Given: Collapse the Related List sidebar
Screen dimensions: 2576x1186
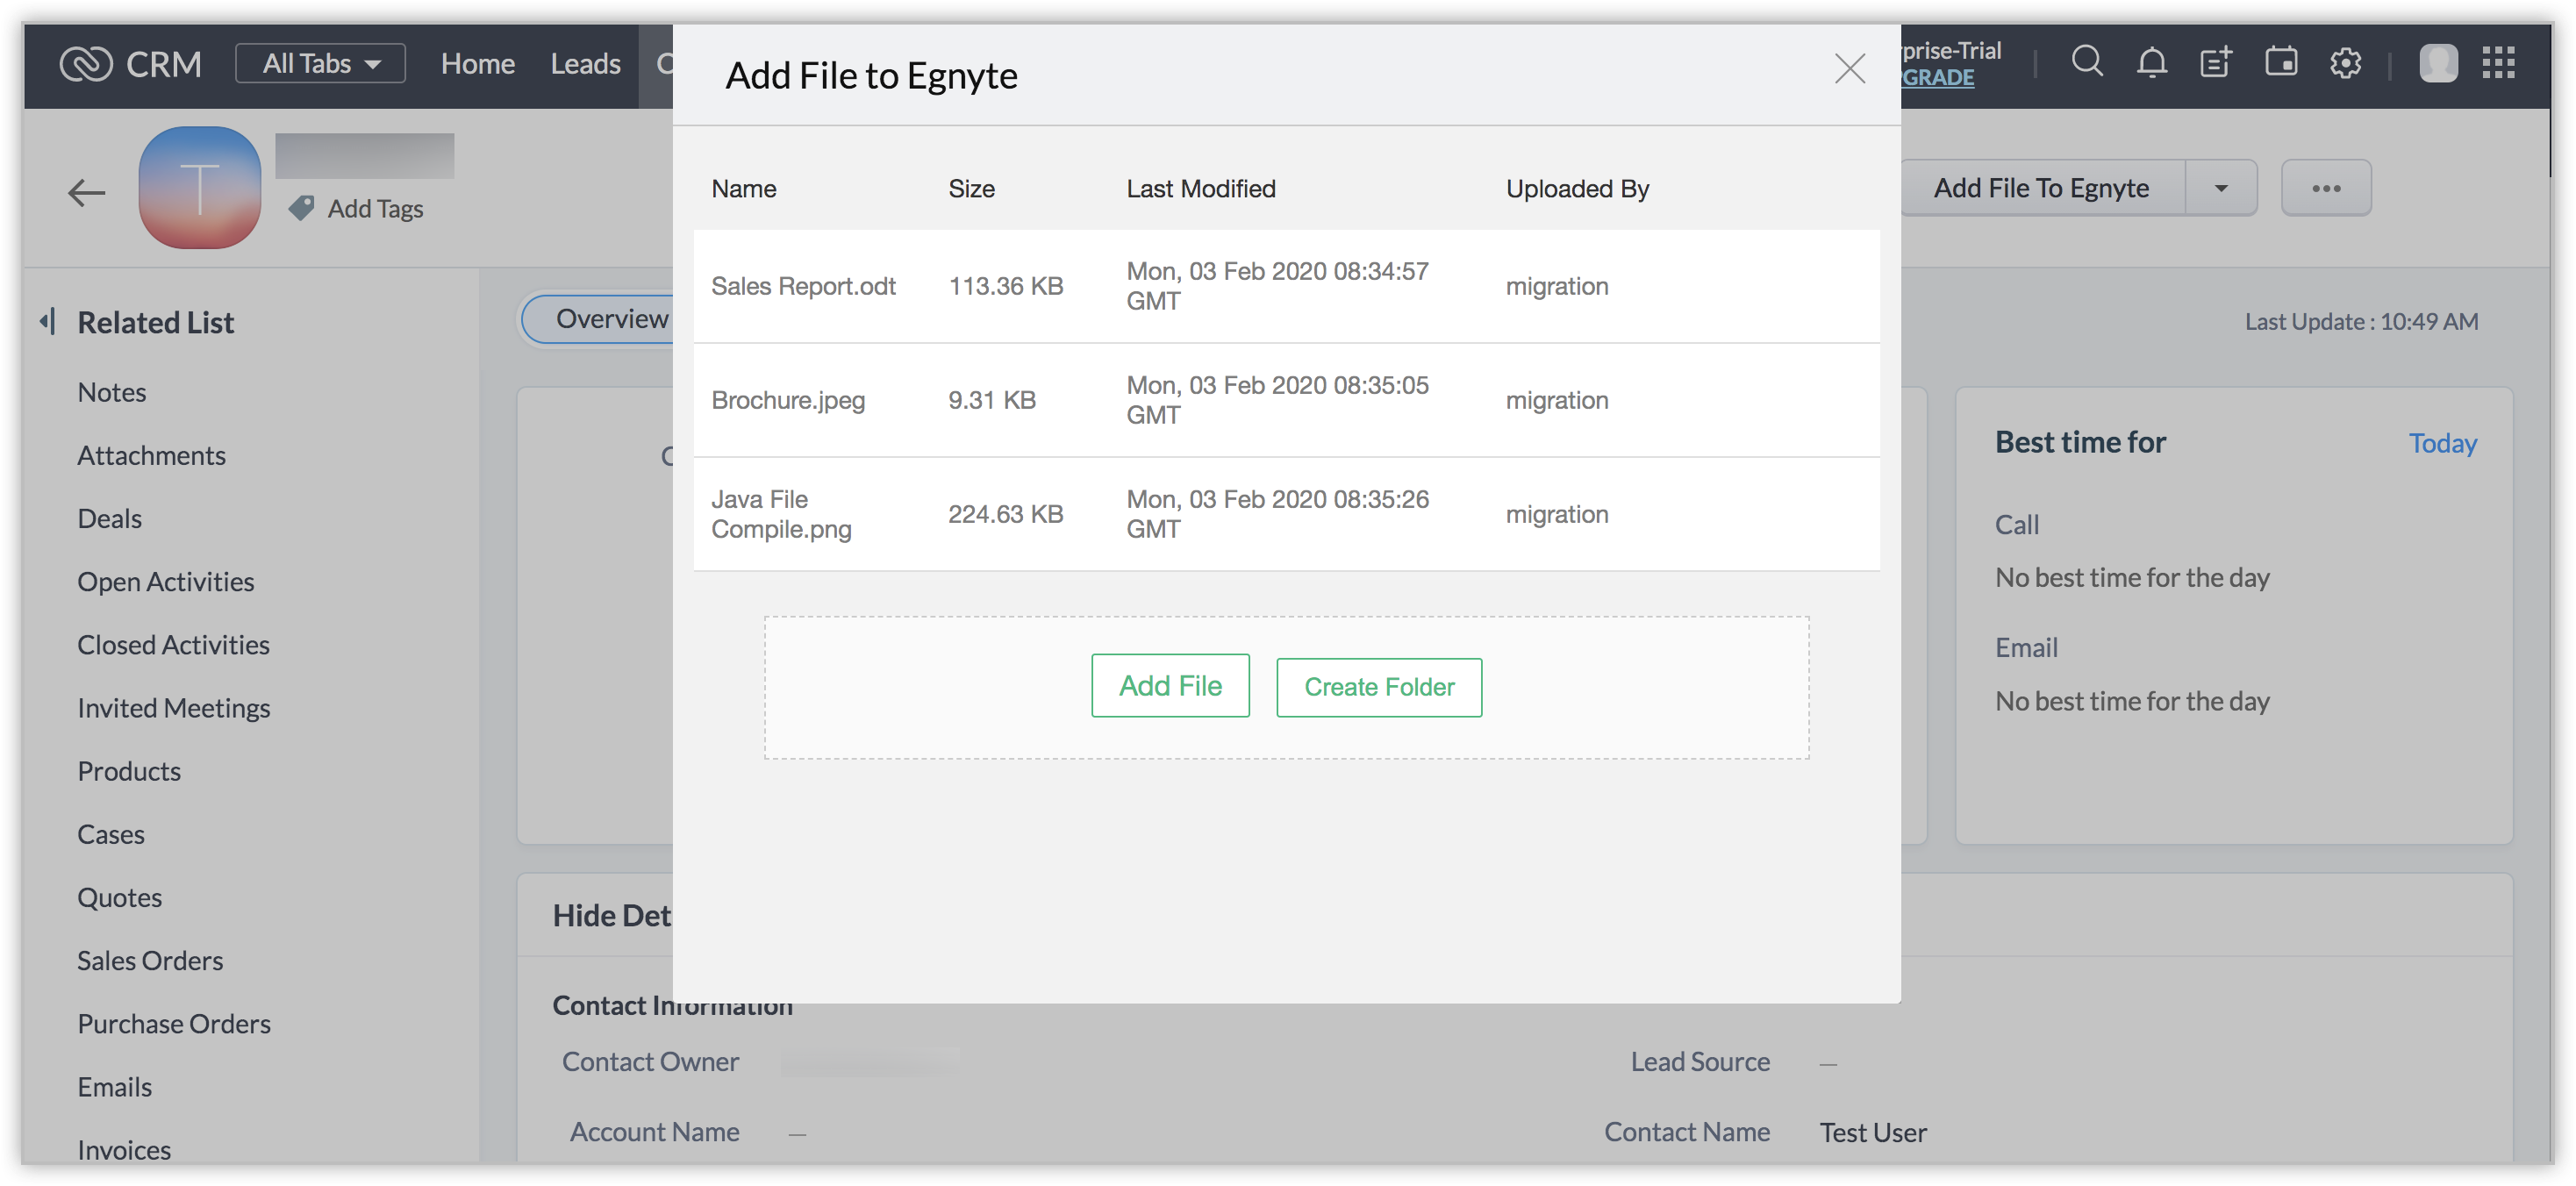Looking at the screenshot, I should coord(47,322).
